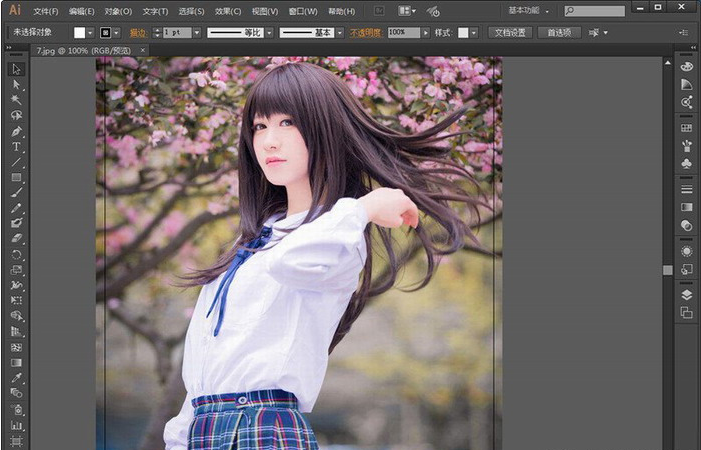Open the 效果(C) menu
Viewport: 701px width, 450px height.
click(x=228, y=11)
